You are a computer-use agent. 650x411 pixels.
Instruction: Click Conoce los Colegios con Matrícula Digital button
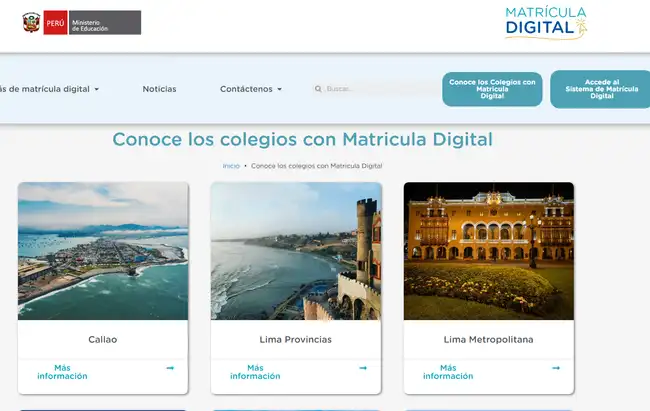coord(492,89)
